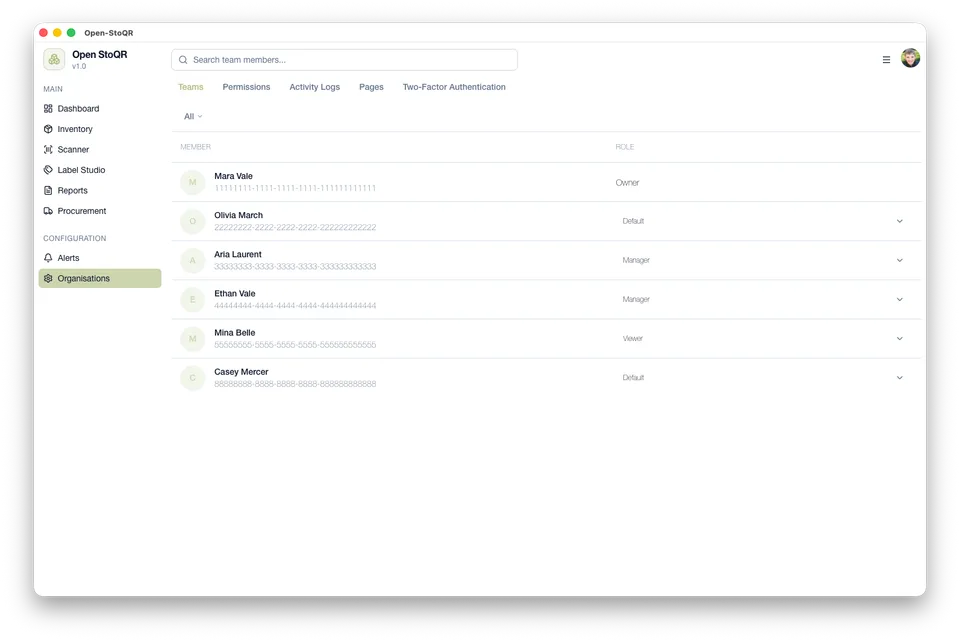The image size is (960, 641).
Task: Click the name Olivia March
Action: pyautogui.click(x=238, y=215)
